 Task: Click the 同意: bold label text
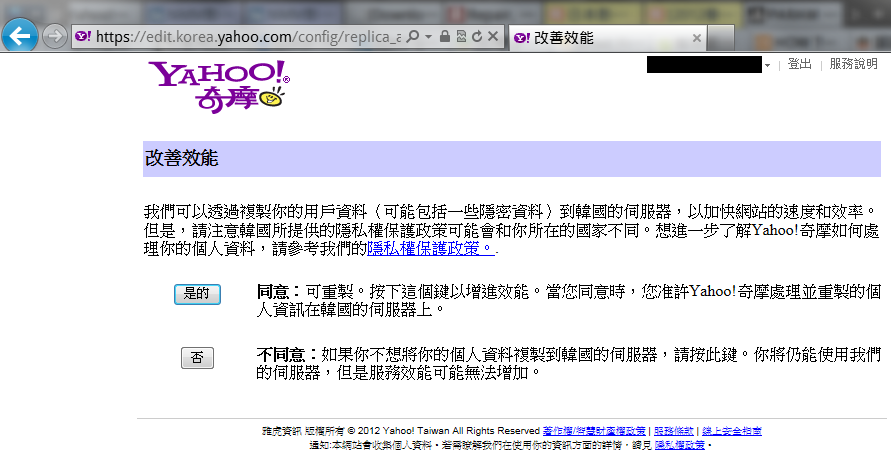(x=278, y=292)
